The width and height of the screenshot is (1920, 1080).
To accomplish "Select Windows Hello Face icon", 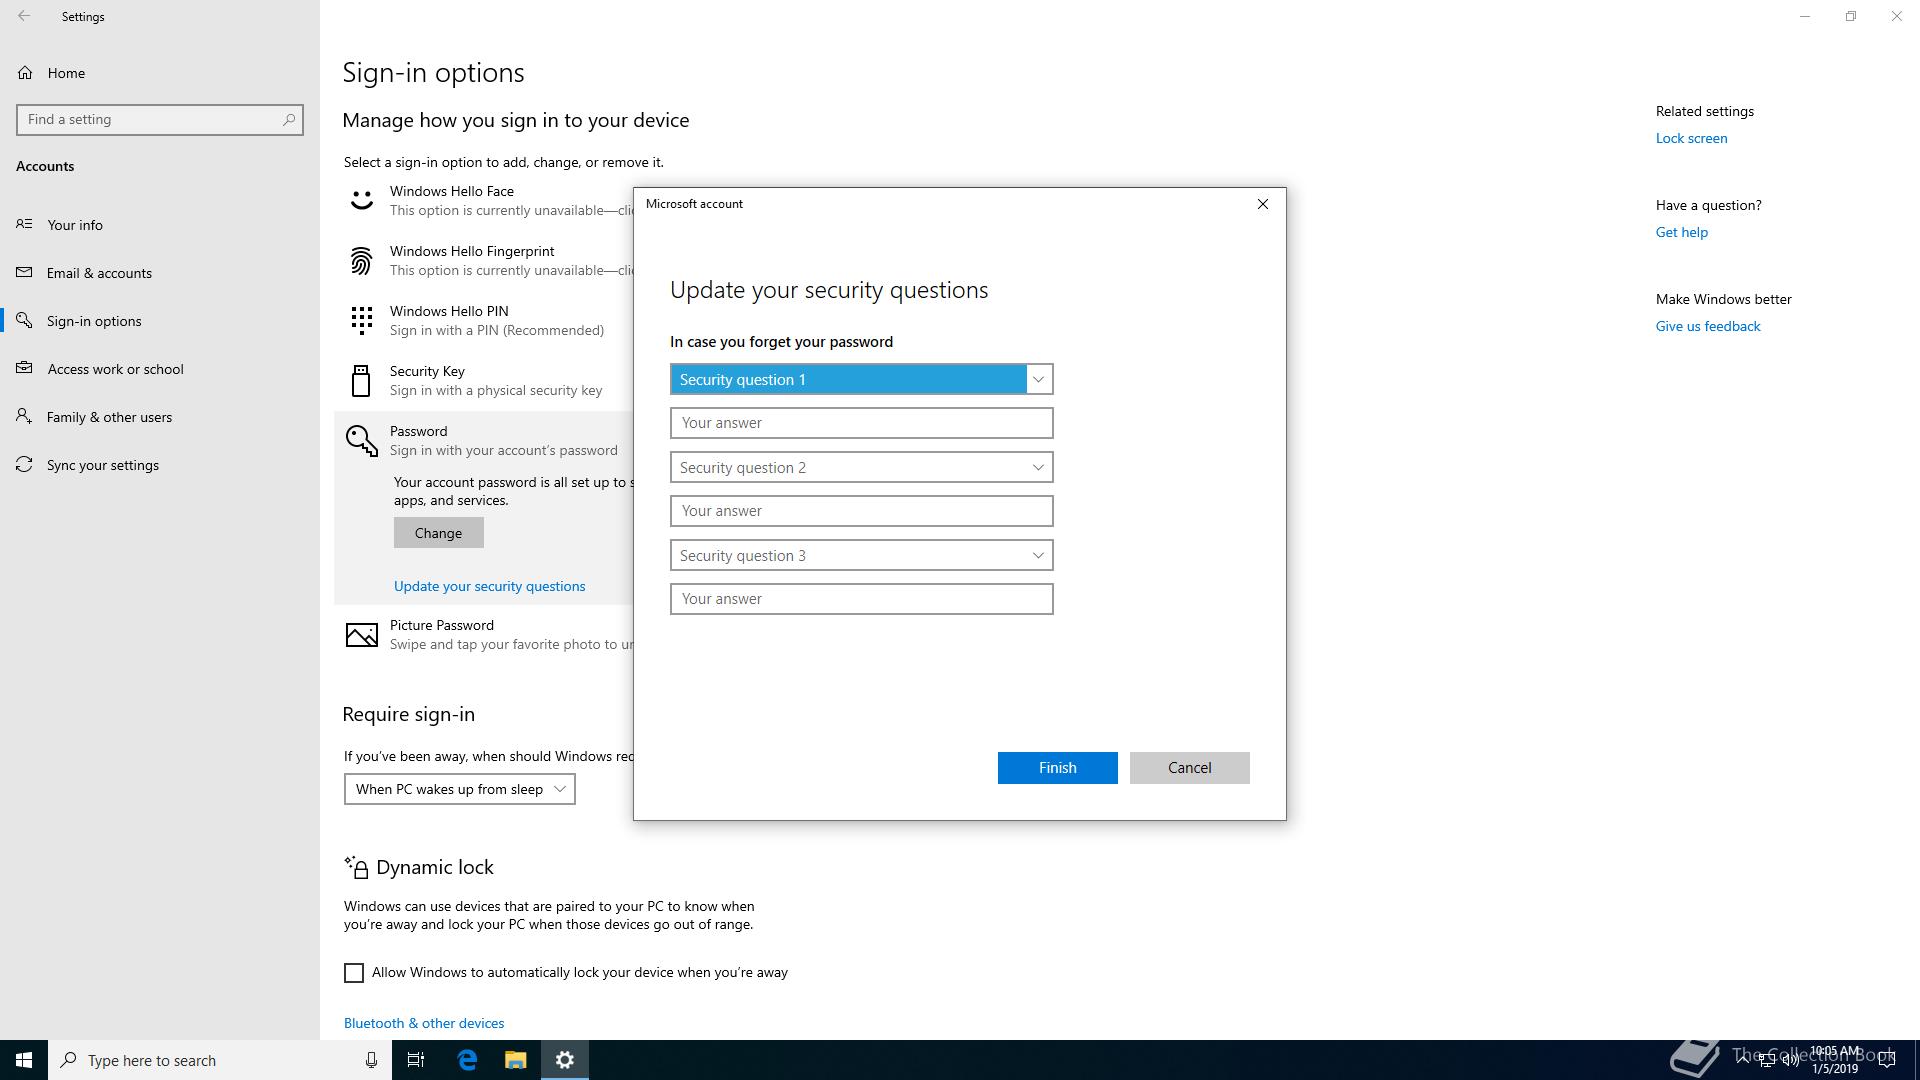I will tap(361, 201).
